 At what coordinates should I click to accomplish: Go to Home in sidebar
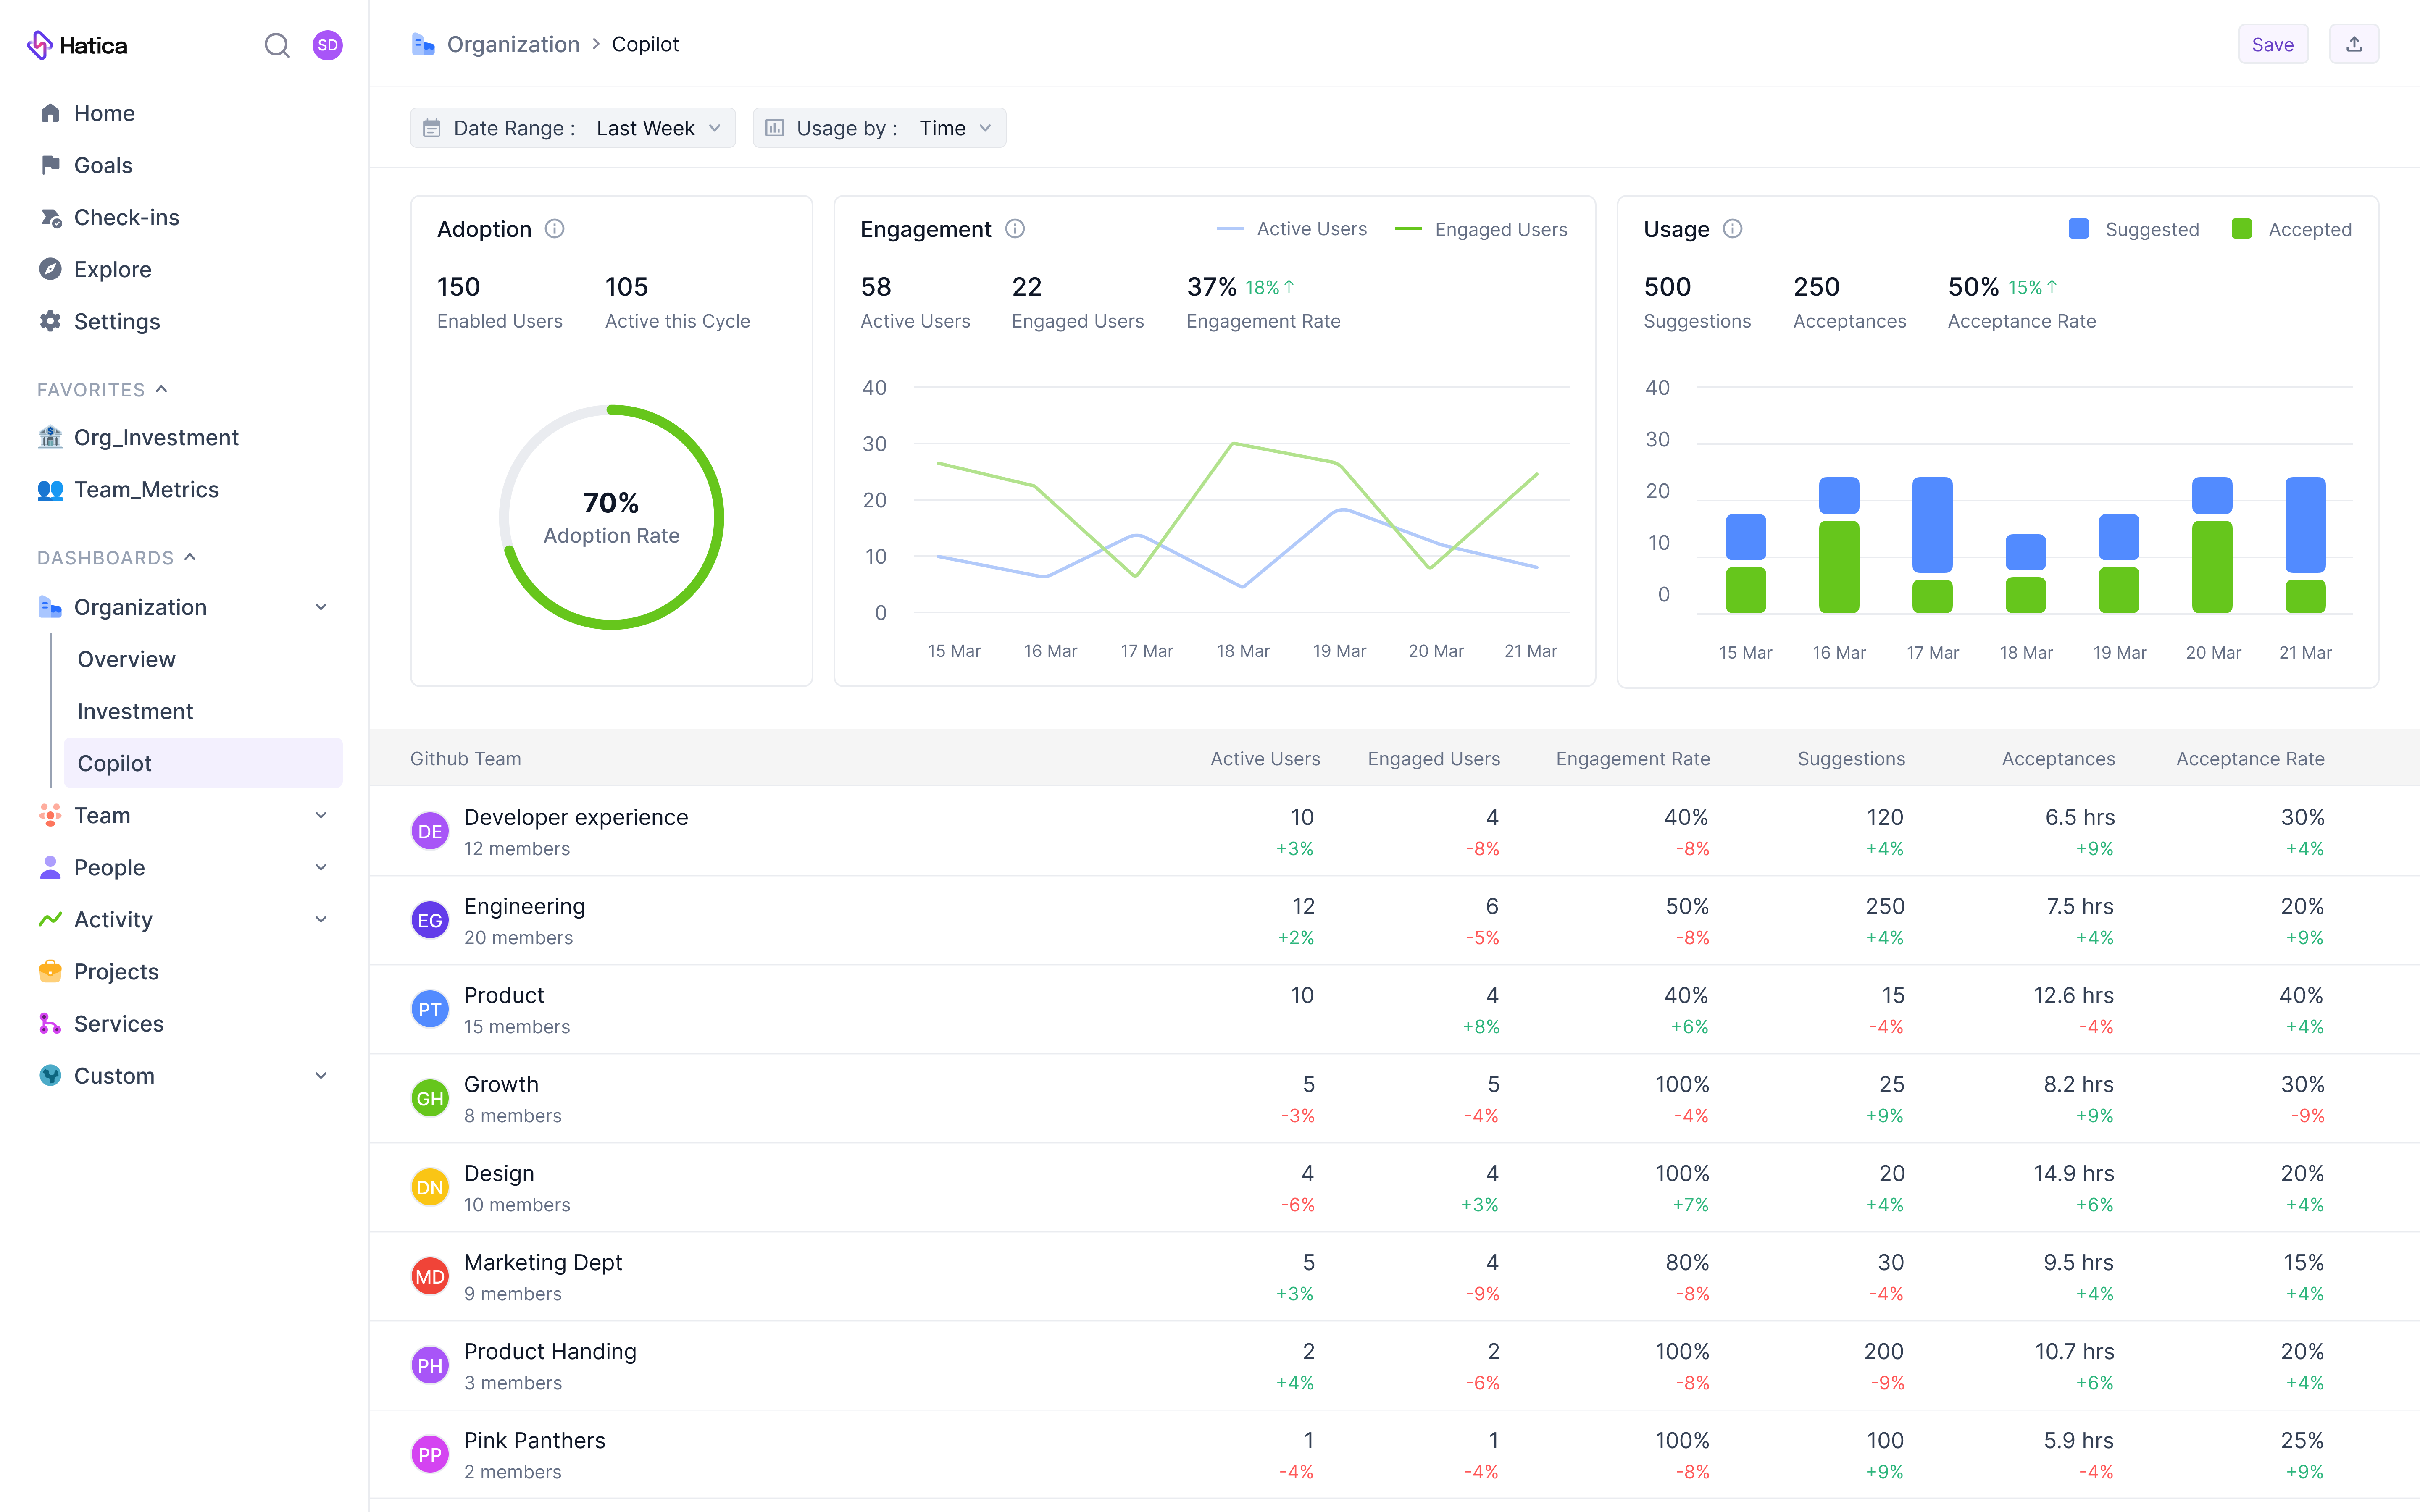coord(104,113)
